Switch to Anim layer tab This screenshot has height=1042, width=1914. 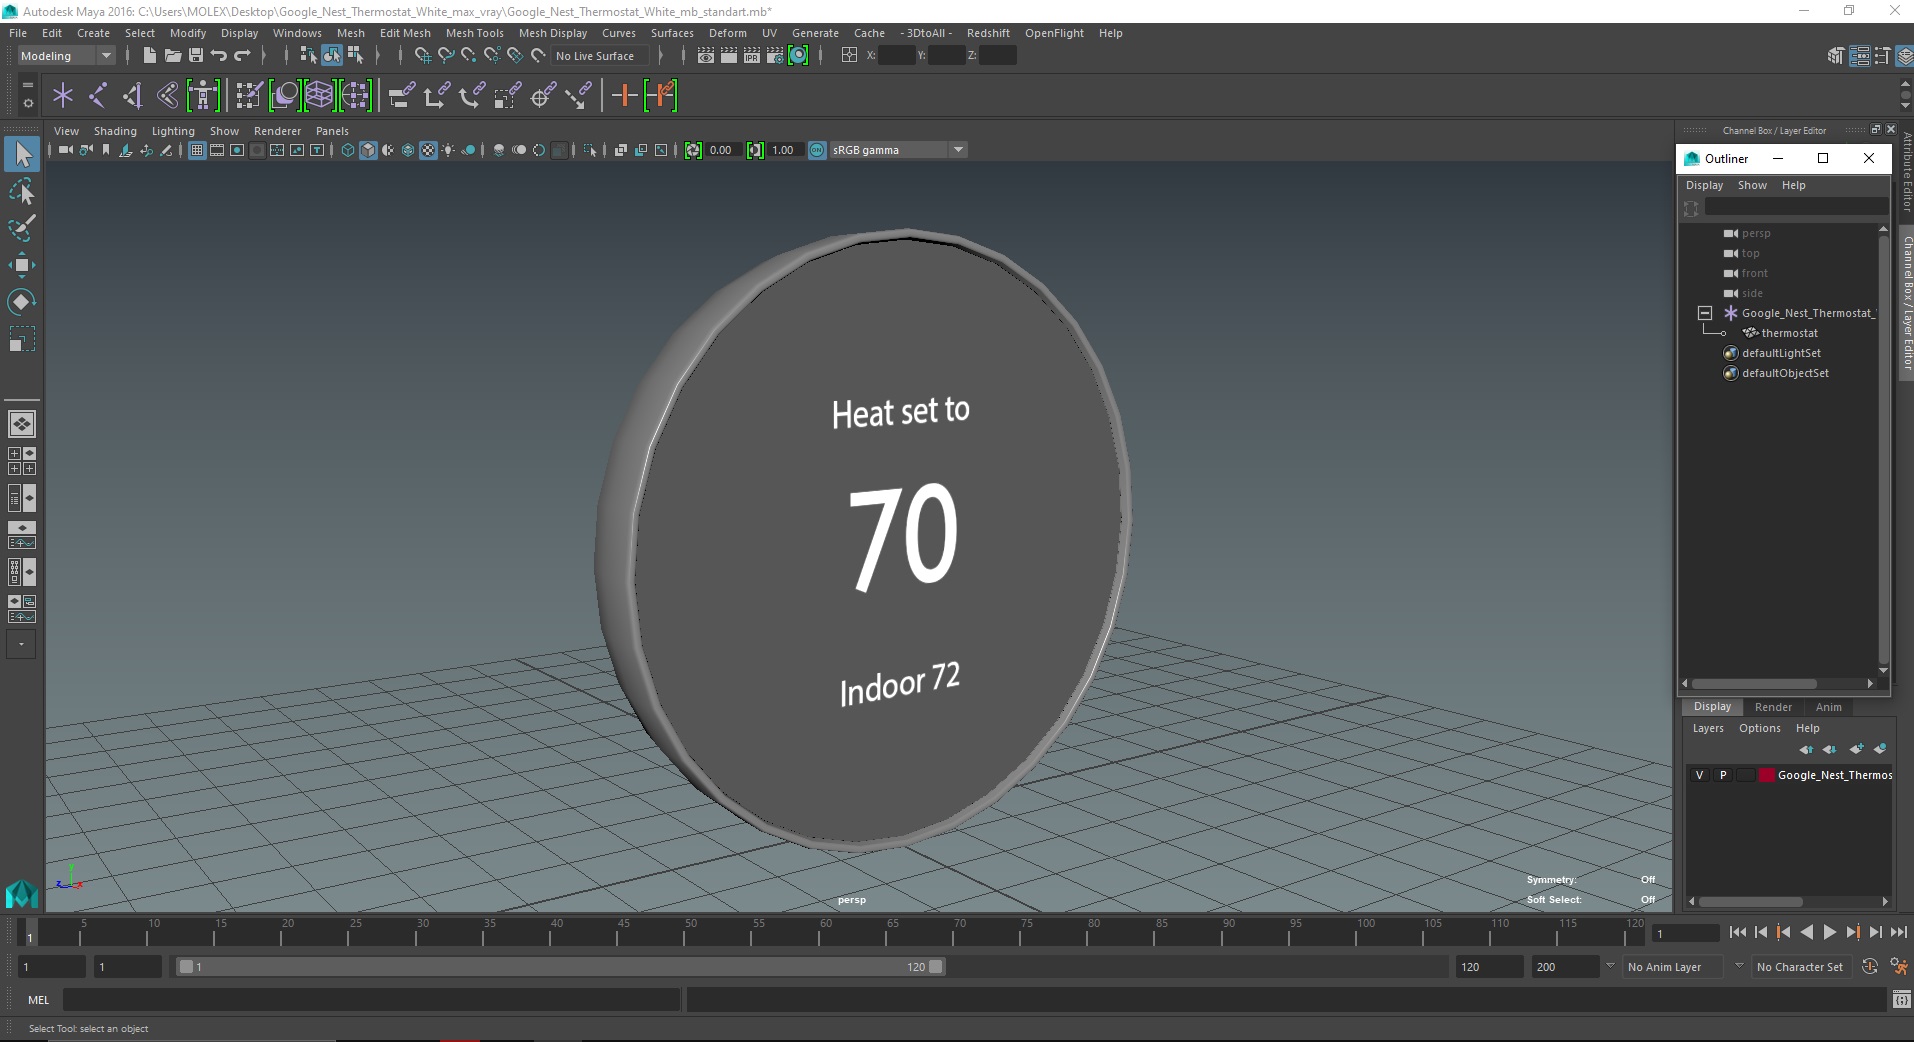tap(1828, 707)
